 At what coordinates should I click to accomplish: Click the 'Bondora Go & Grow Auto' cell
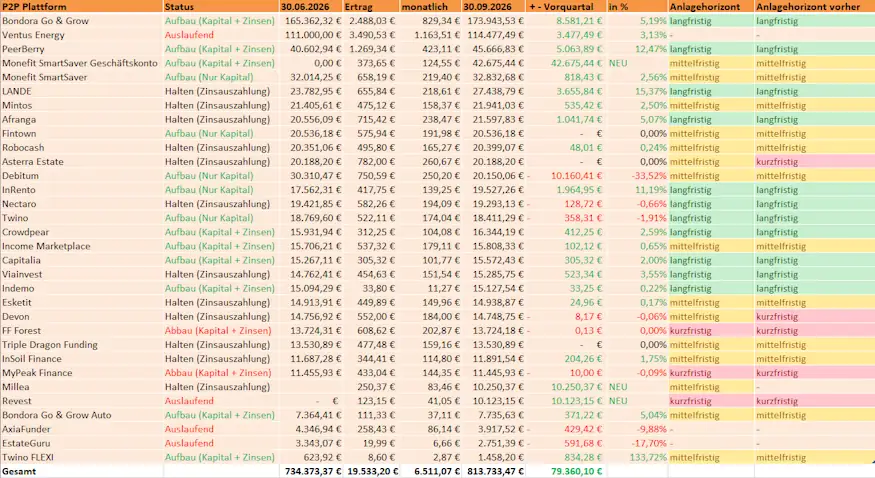(81, 415)
